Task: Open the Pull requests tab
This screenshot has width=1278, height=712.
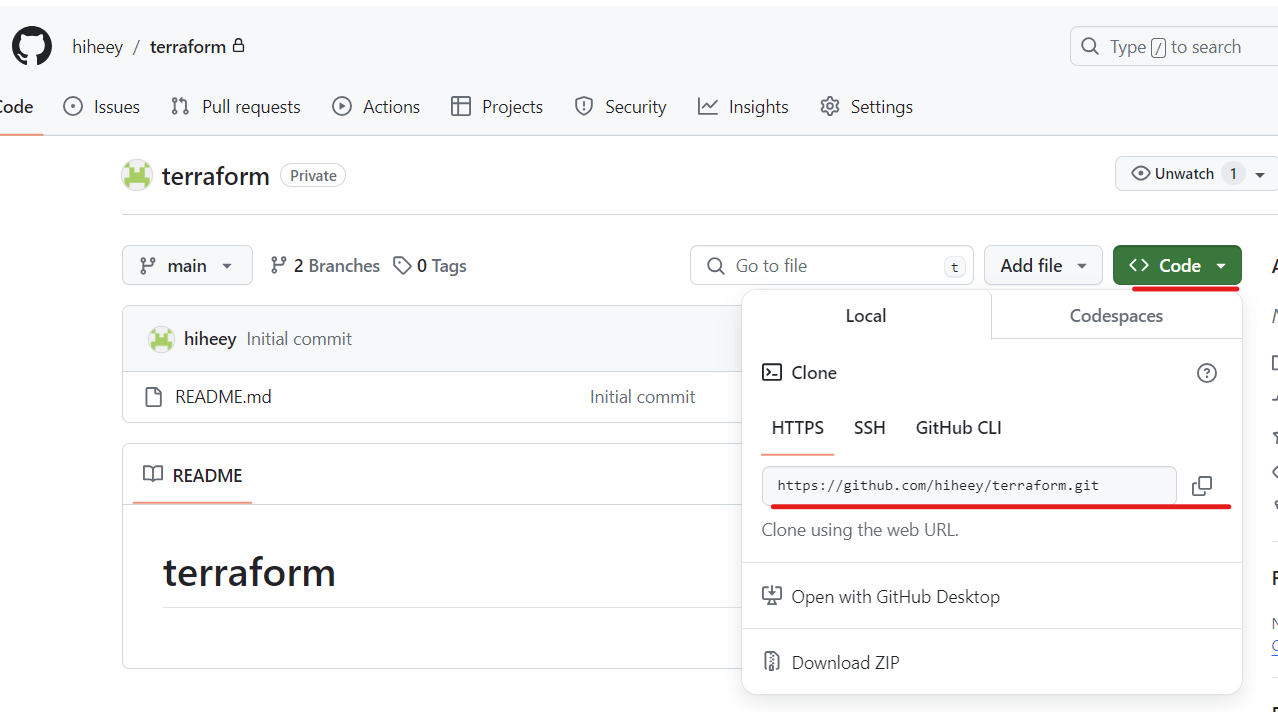Action: pyautogui.click(x=236, y=107)
